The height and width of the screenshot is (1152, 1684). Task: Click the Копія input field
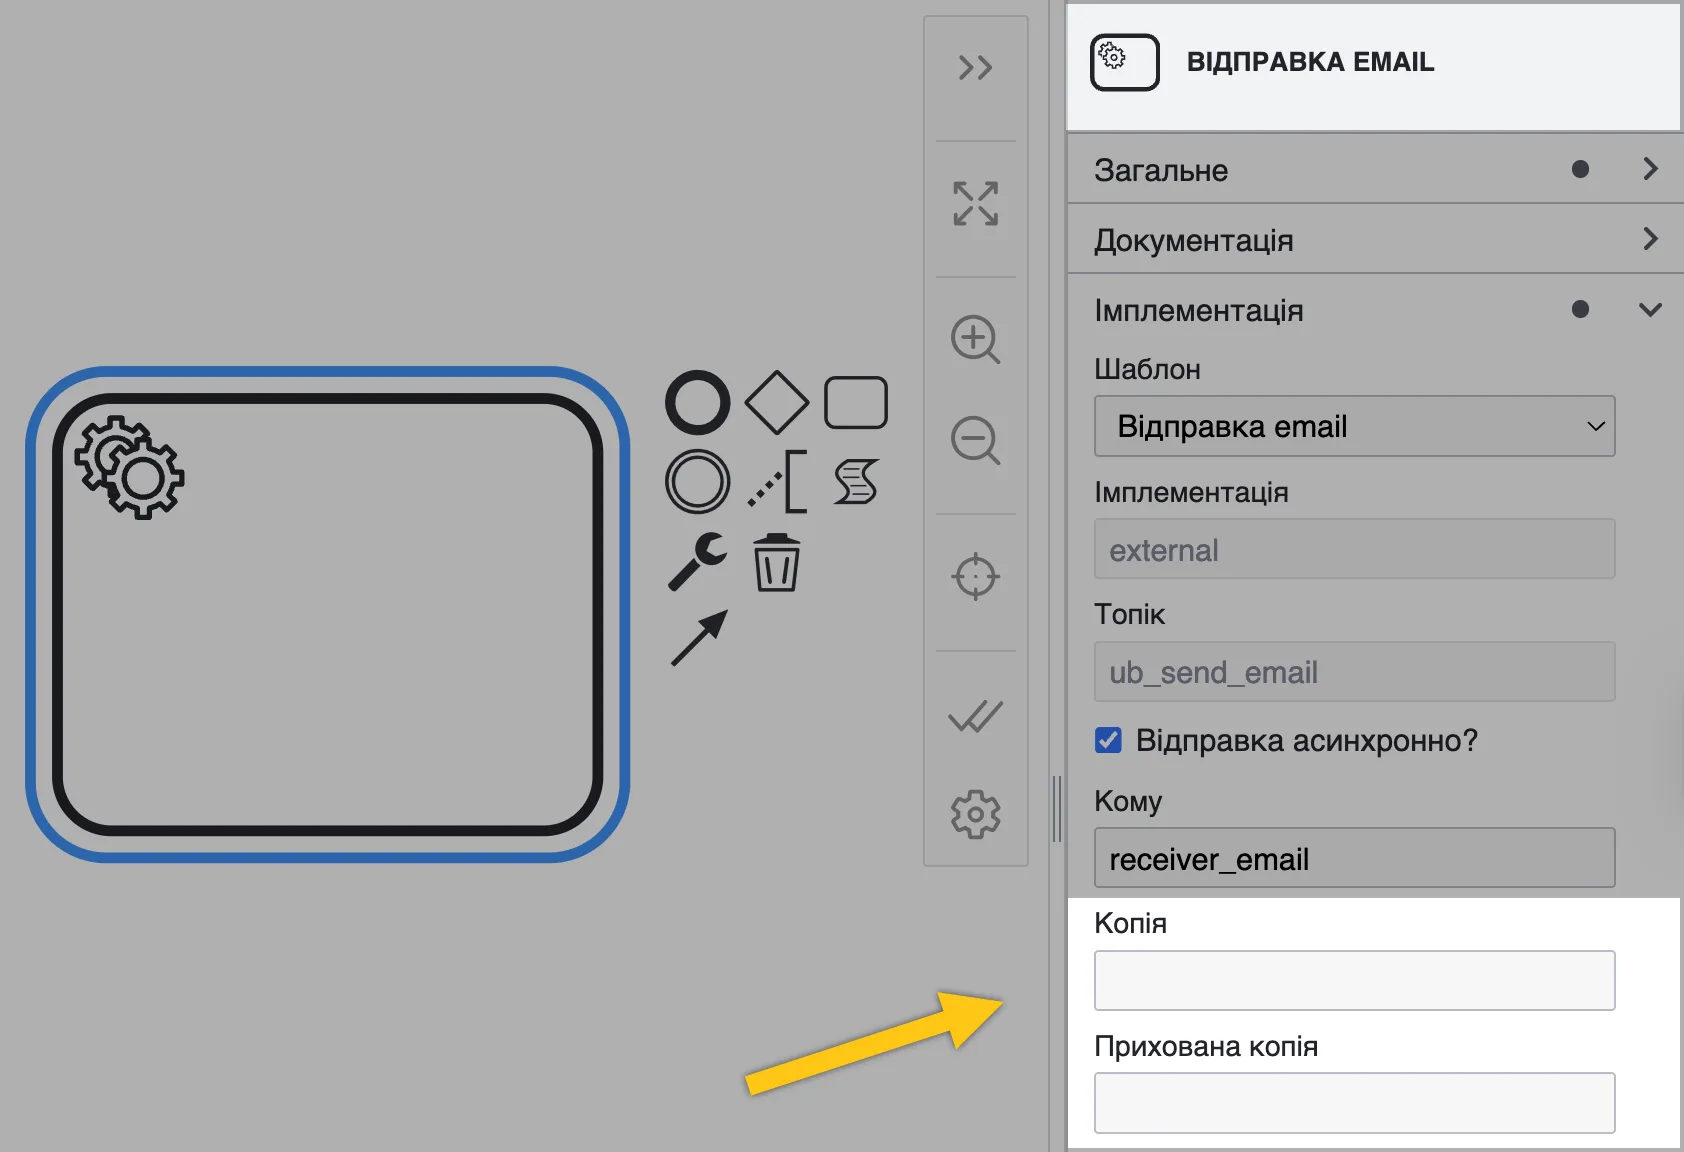(1355, 980)
